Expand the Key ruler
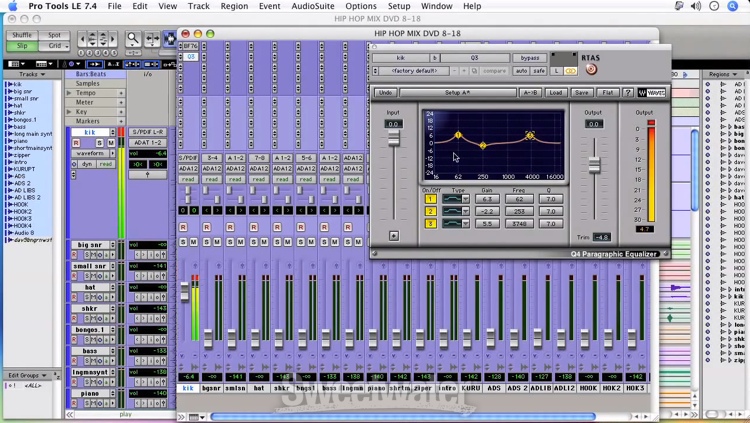This screenshot has height=423, width=750. coord(69,111)
